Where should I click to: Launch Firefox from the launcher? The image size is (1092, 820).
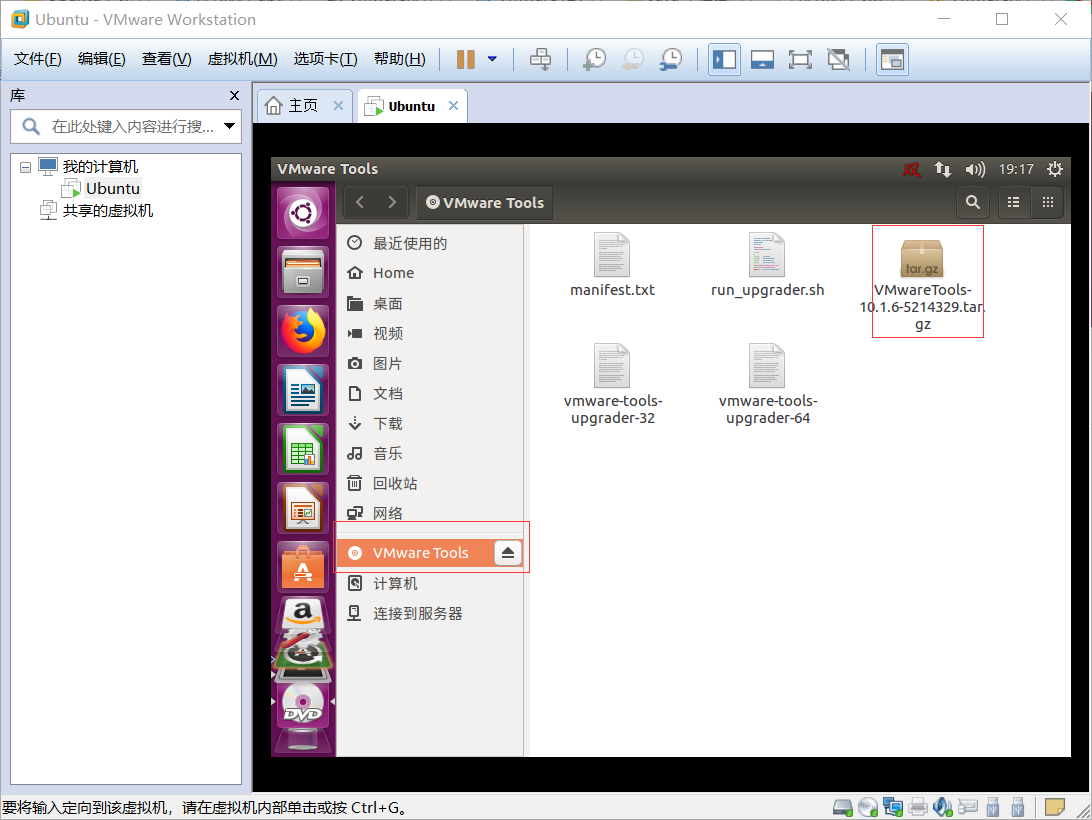(303, 331)
